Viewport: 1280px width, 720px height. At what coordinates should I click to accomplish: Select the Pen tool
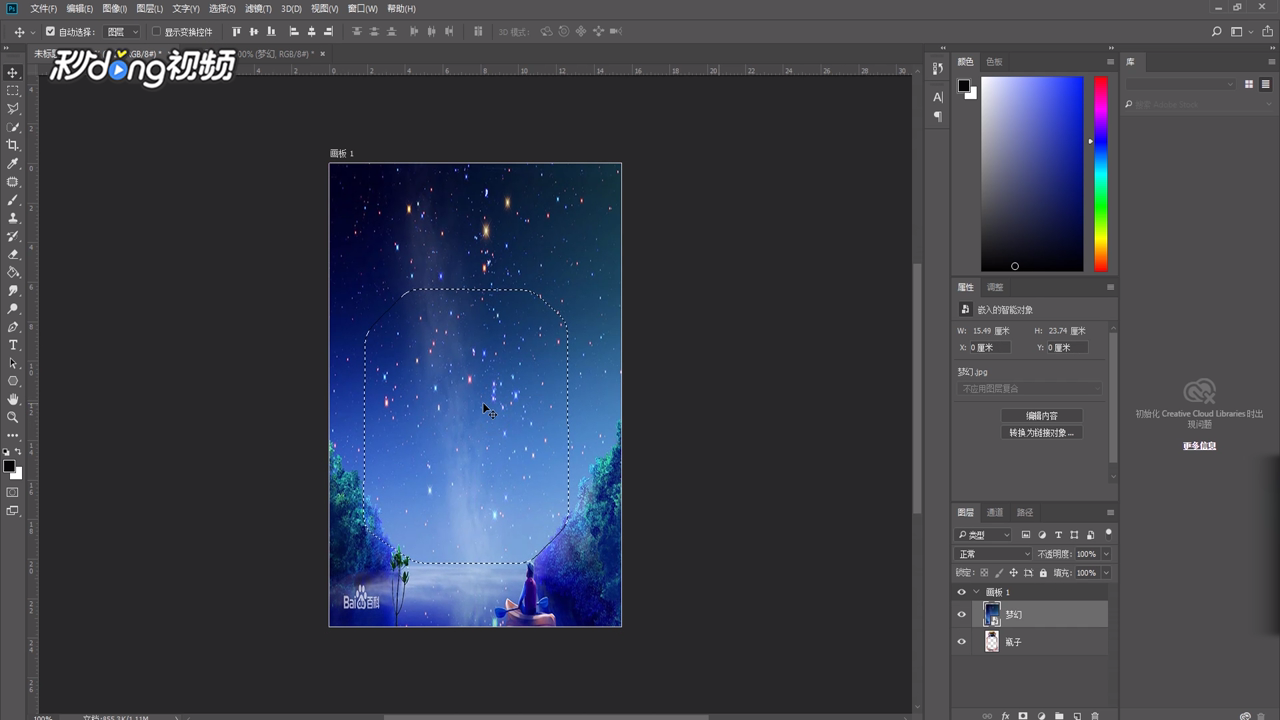point(13,327)
